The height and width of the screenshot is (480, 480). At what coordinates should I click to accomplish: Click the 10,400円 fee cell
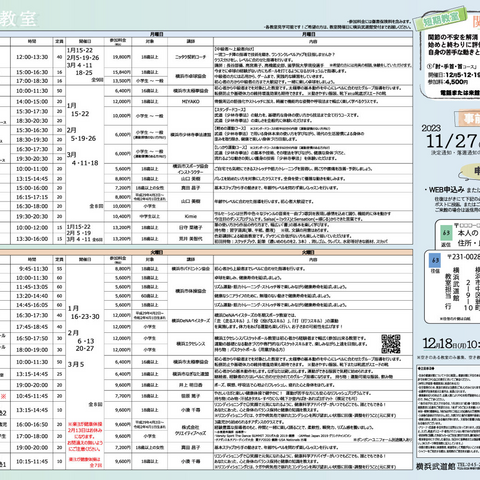click(118, 216)
